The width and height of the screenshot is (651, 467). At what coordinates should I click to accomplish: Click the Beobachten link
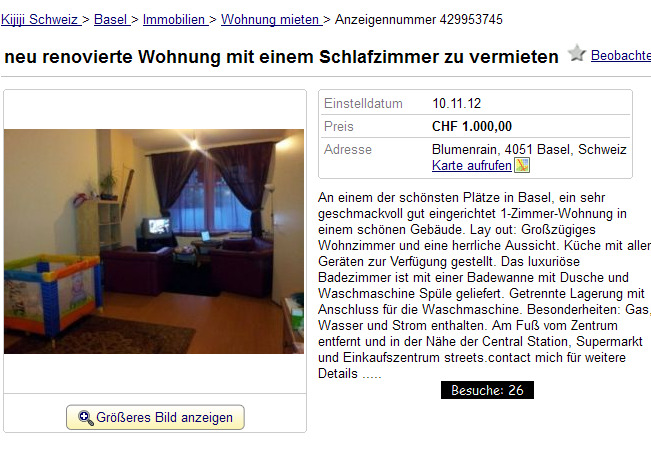[621, 55]
